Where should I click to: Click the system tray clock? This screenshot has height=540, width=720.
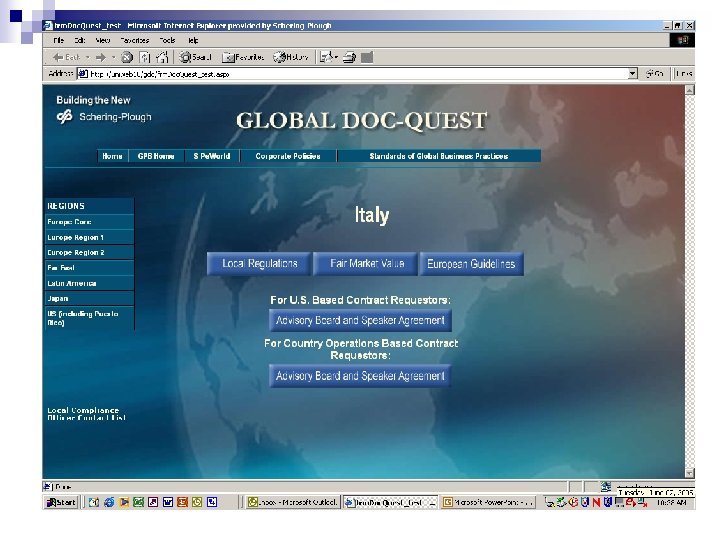[671, 503]
